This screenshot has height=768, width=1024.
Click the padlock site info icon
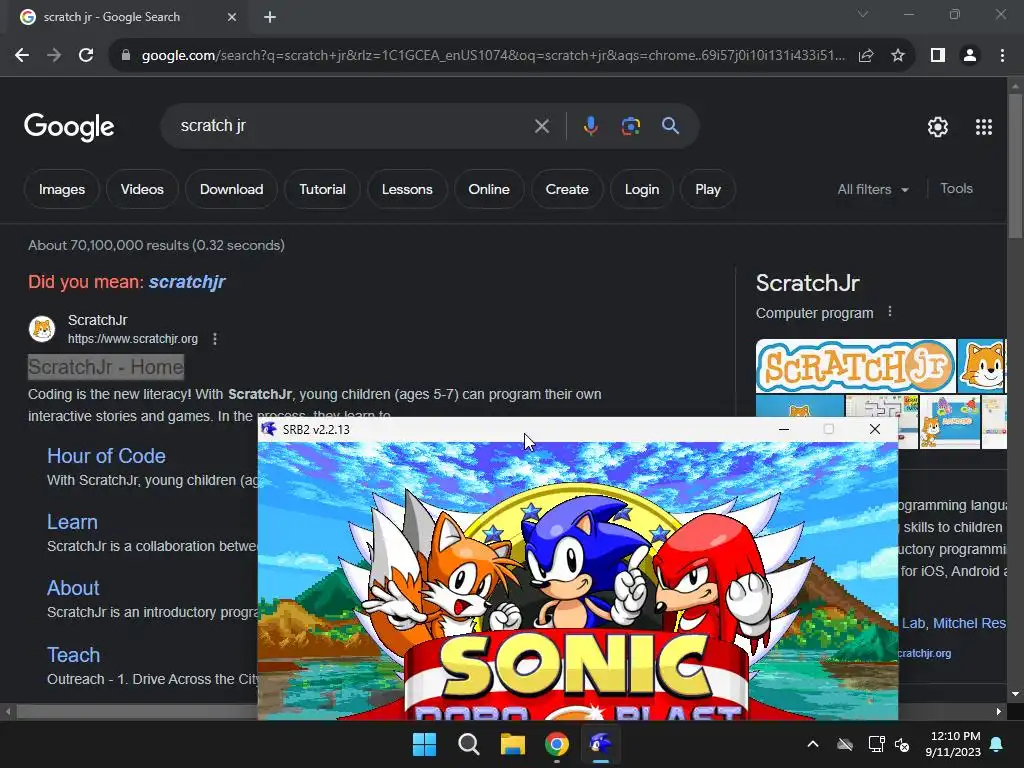[x=125, y=56]
